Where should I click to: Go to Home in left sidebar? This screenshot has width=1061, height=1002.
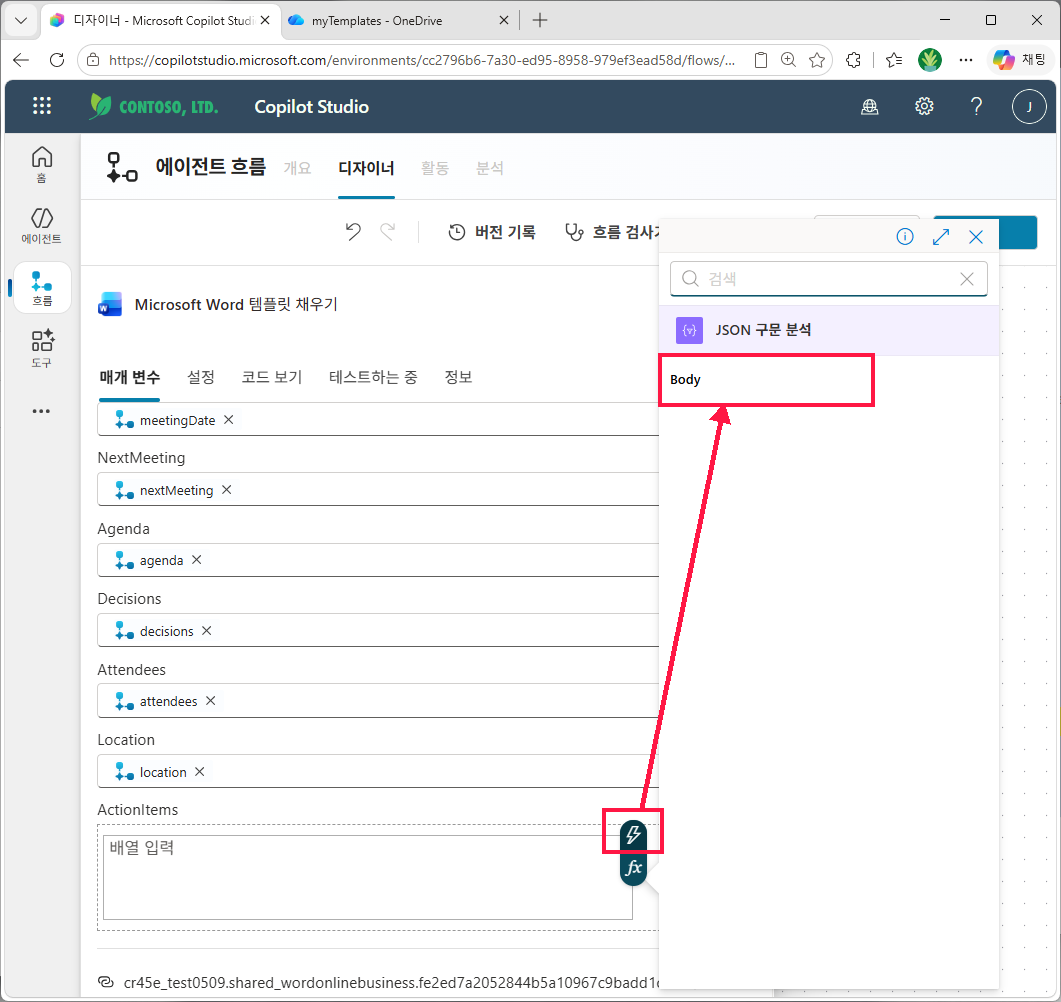(x=41, y=164)
